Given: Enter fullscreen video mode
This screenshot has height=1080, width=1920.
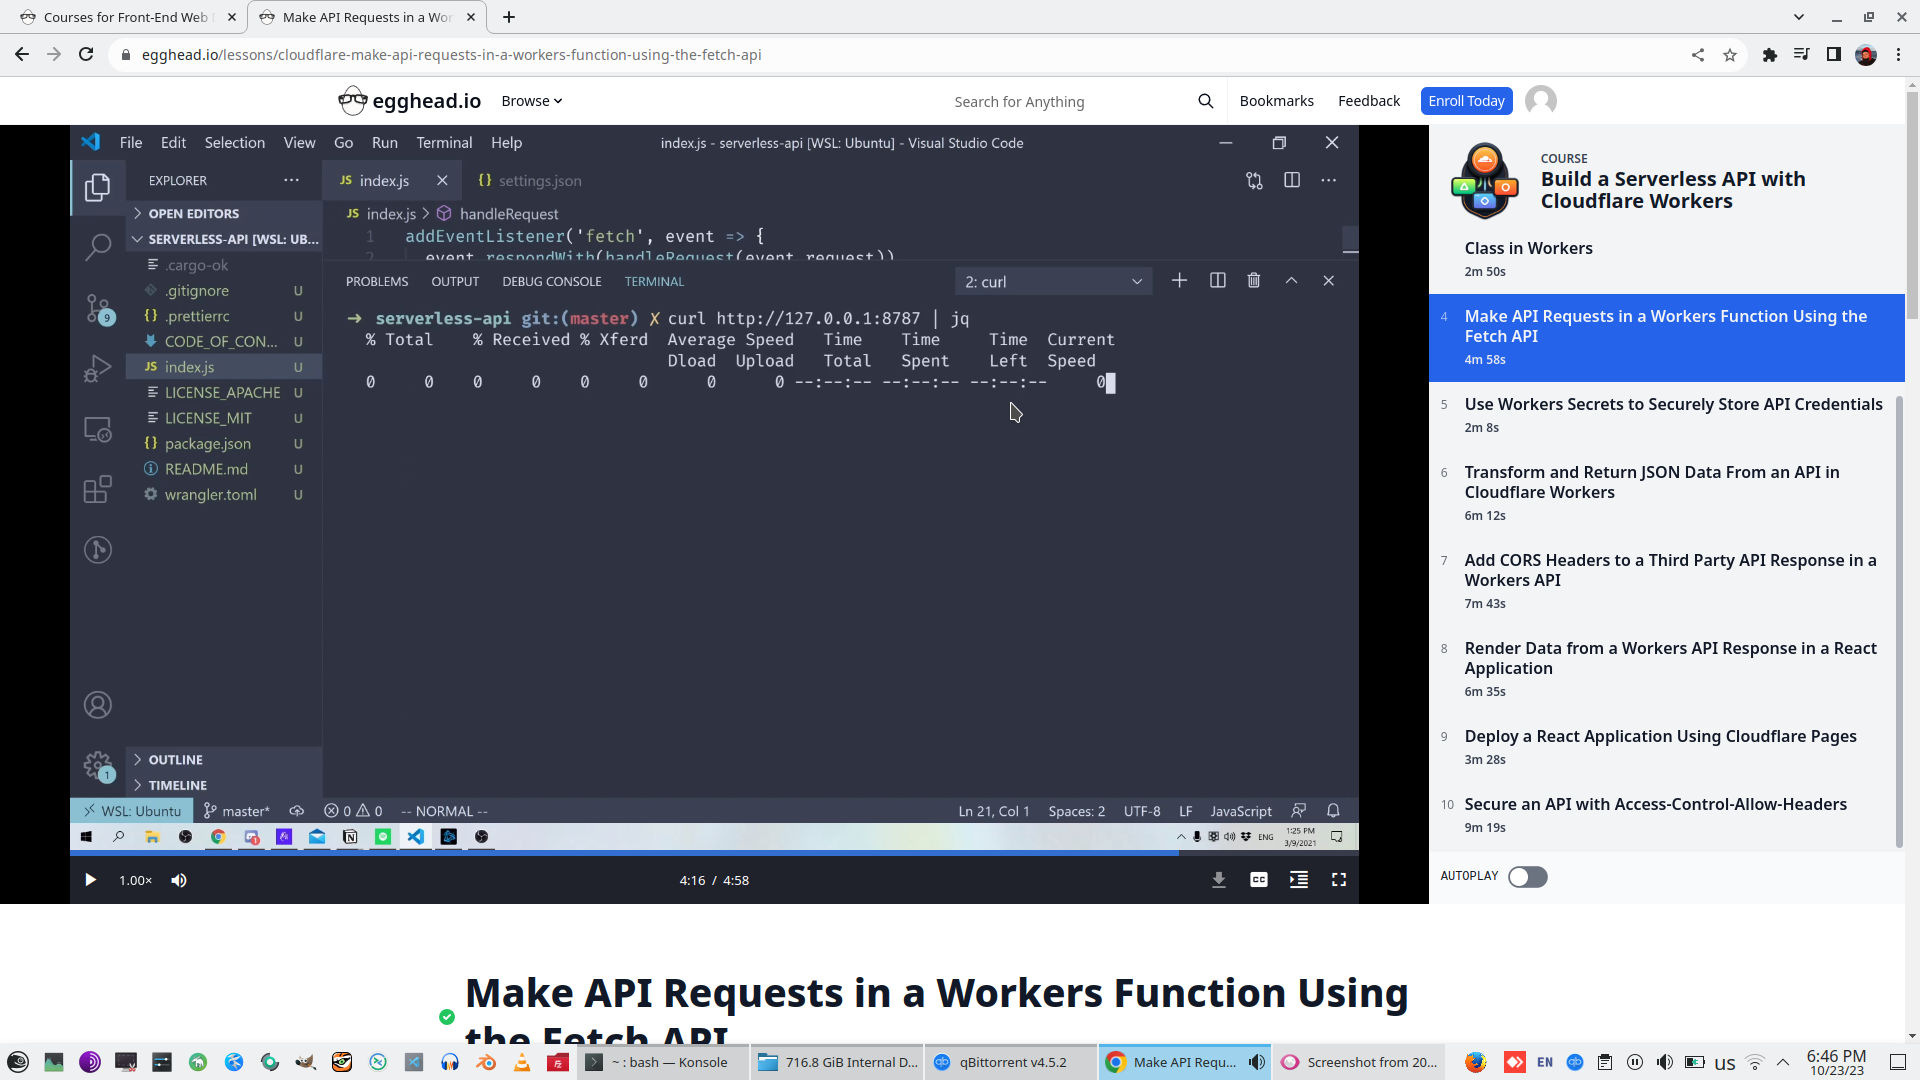Looking at the screenshot, I should (1339, 880).
